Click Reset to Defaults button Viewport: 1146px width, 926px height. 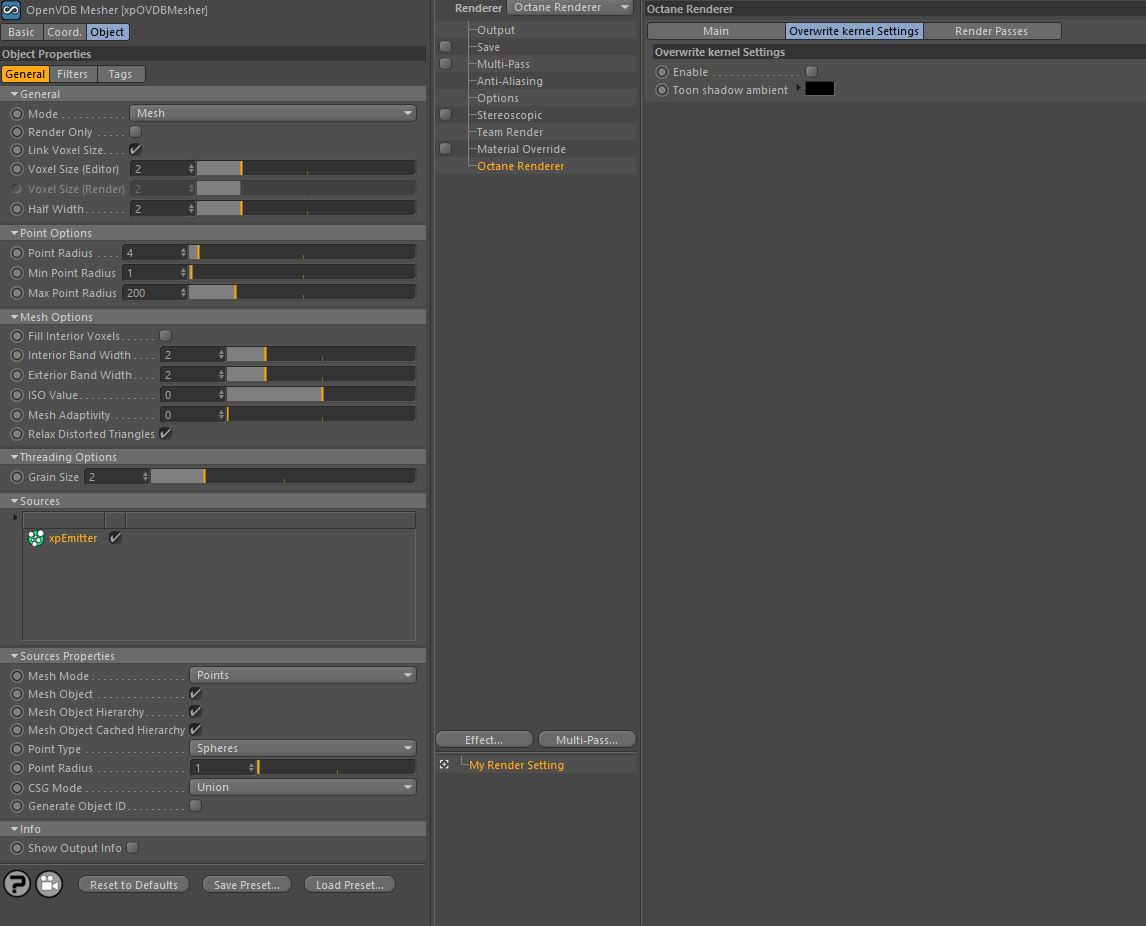tap(134, 884)
